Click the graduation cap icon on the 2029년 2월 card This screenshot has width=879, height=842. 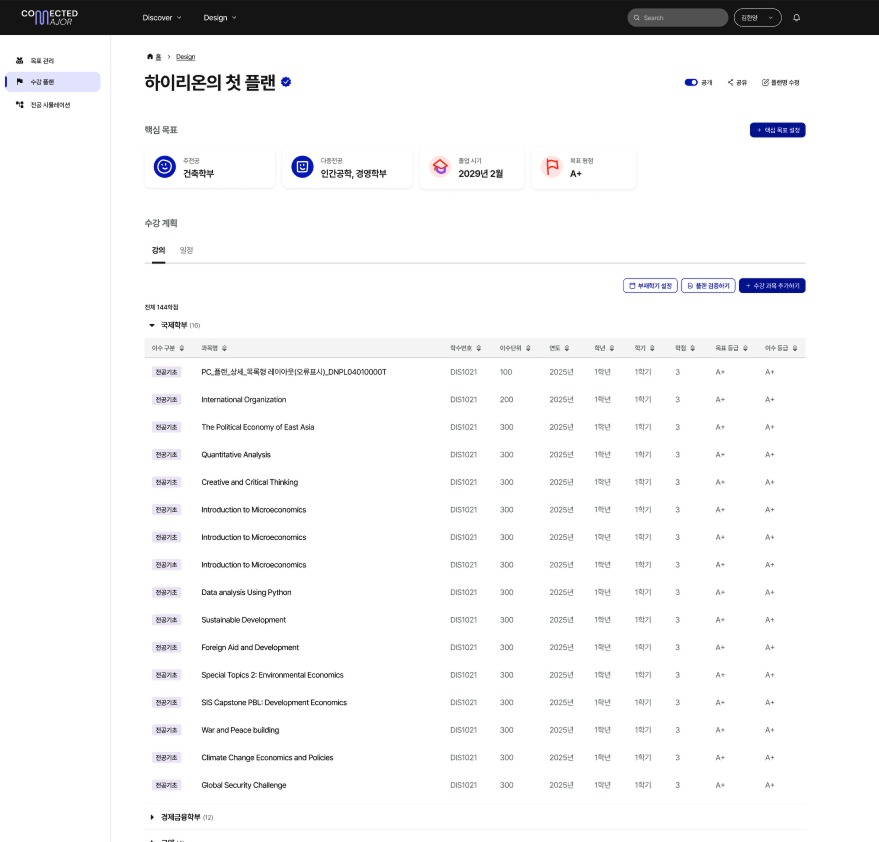coord(440,167)
